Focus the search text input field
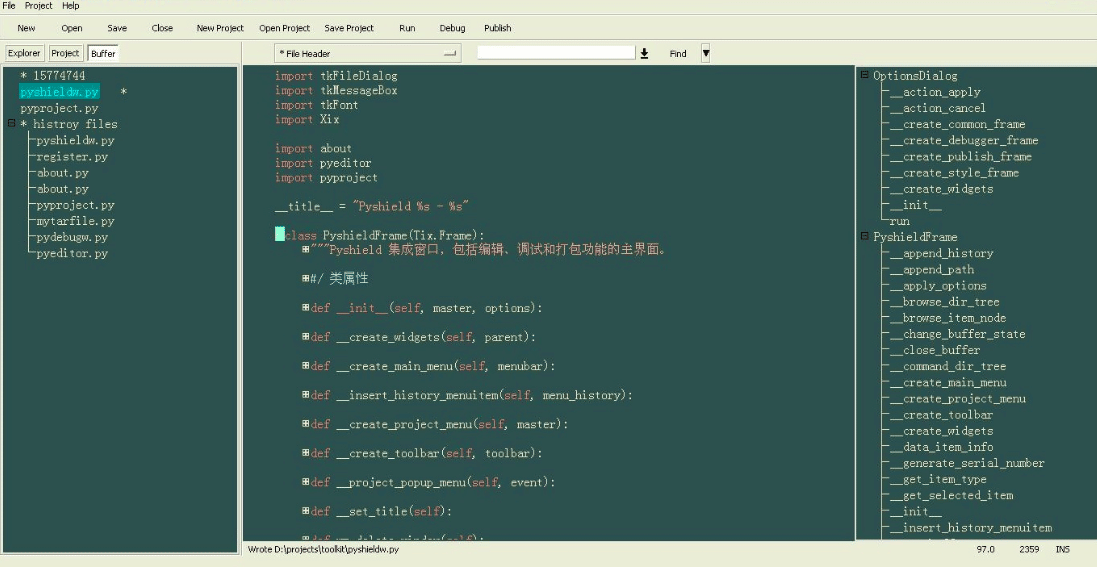1097x567 pixels. [x=556, y=52]
